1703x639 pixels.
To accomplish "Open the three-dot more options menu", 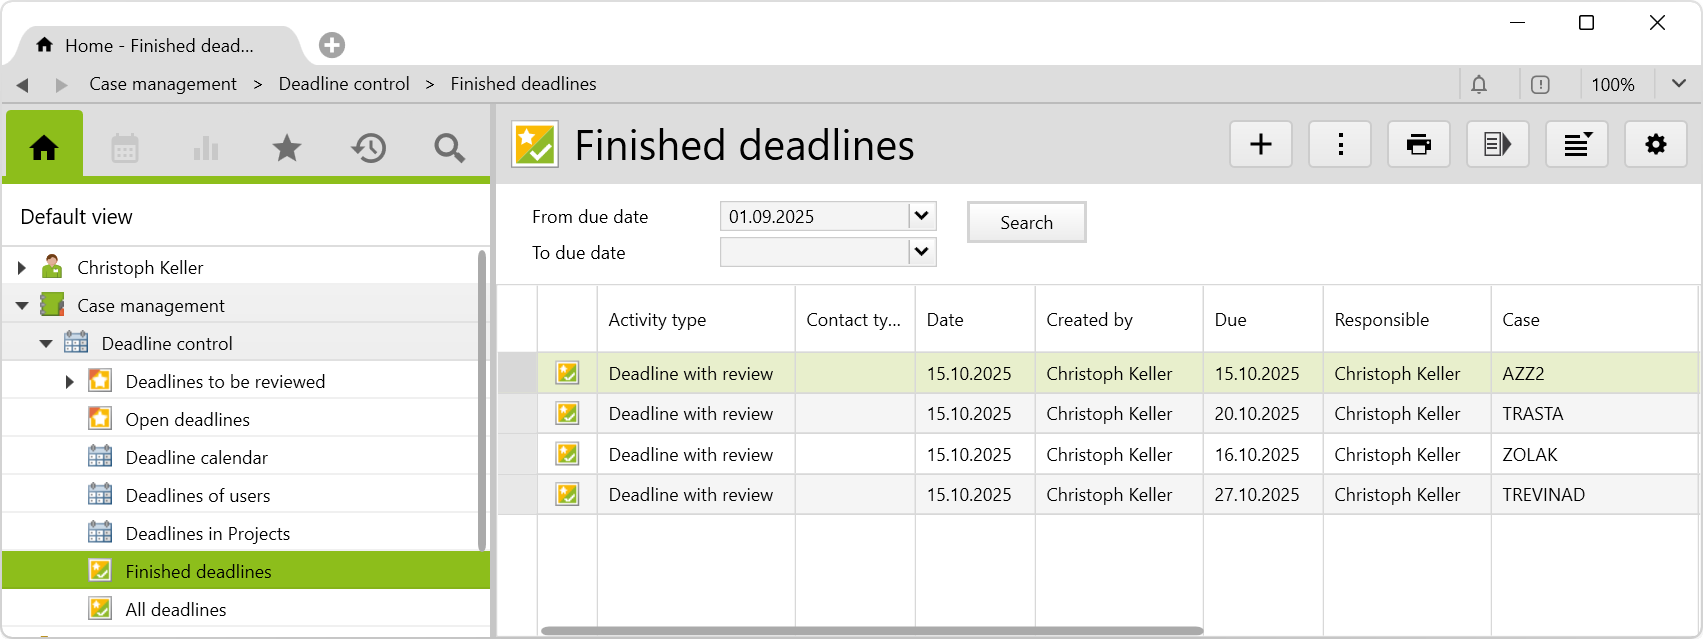I will click(x=1340, y=145).
